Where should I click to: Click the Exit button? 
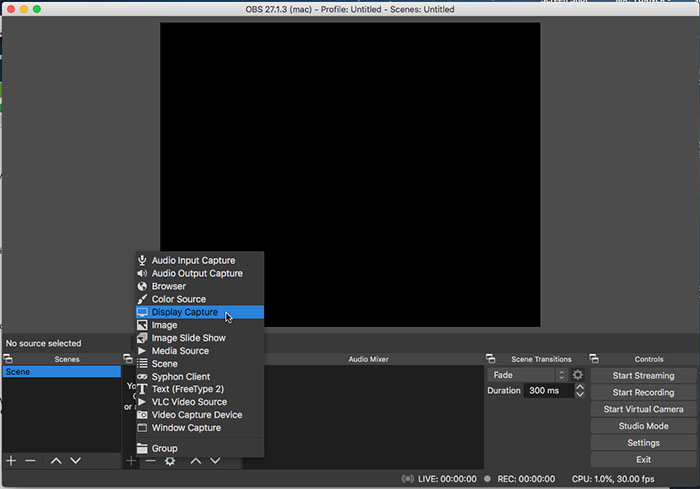(x=643, y=460)
